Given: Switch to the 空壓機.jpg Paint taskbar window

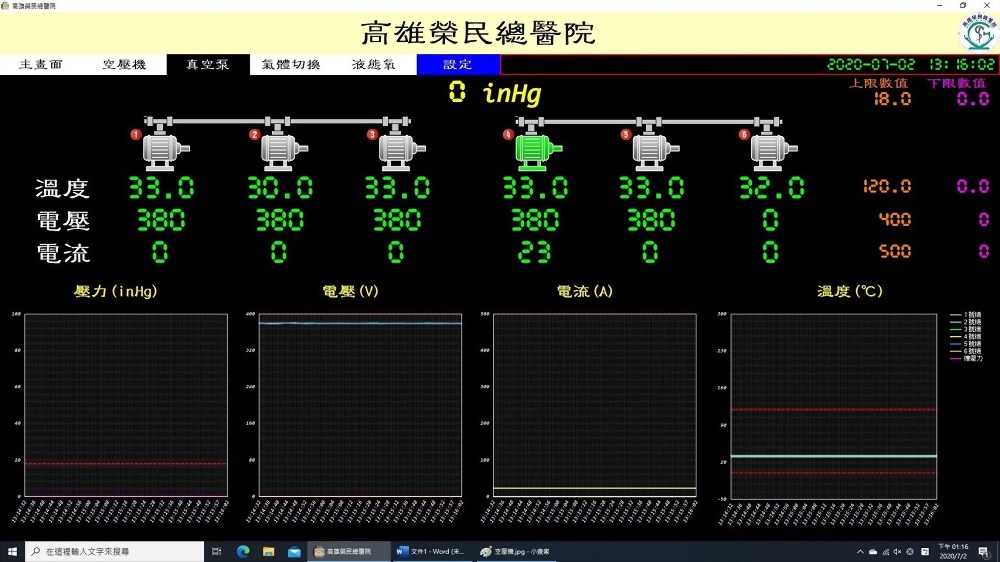Looking at the screenshot, I should pos(515,551).
